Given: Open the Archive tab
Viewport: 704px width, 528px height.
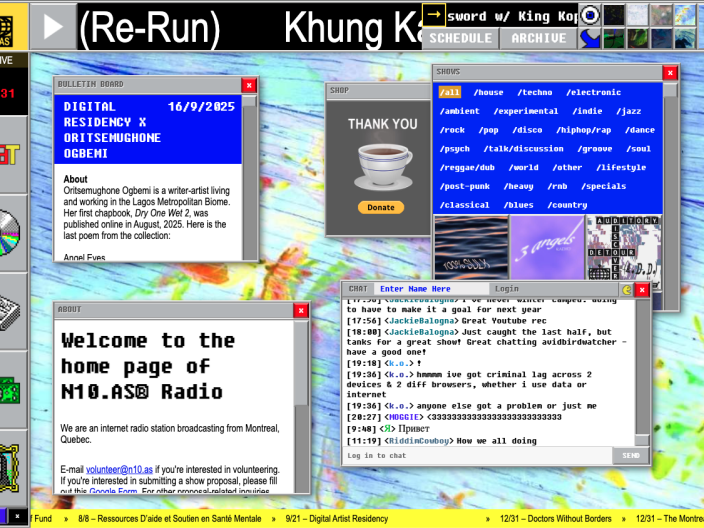Looking at the screenshot, I should point(539,39).
